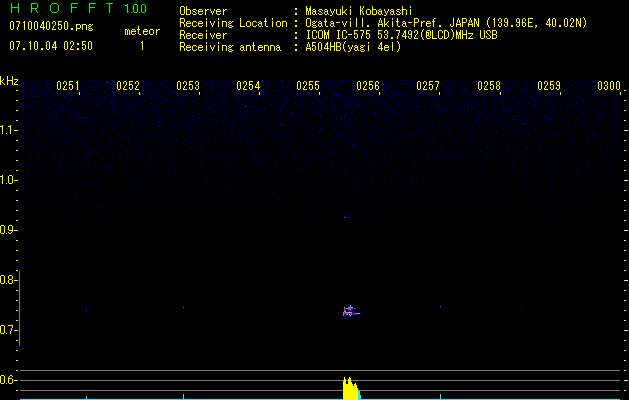Click the small blue echo below 0253
The width and height of the screenshot is (629, 400).
[x=183, y=308]
